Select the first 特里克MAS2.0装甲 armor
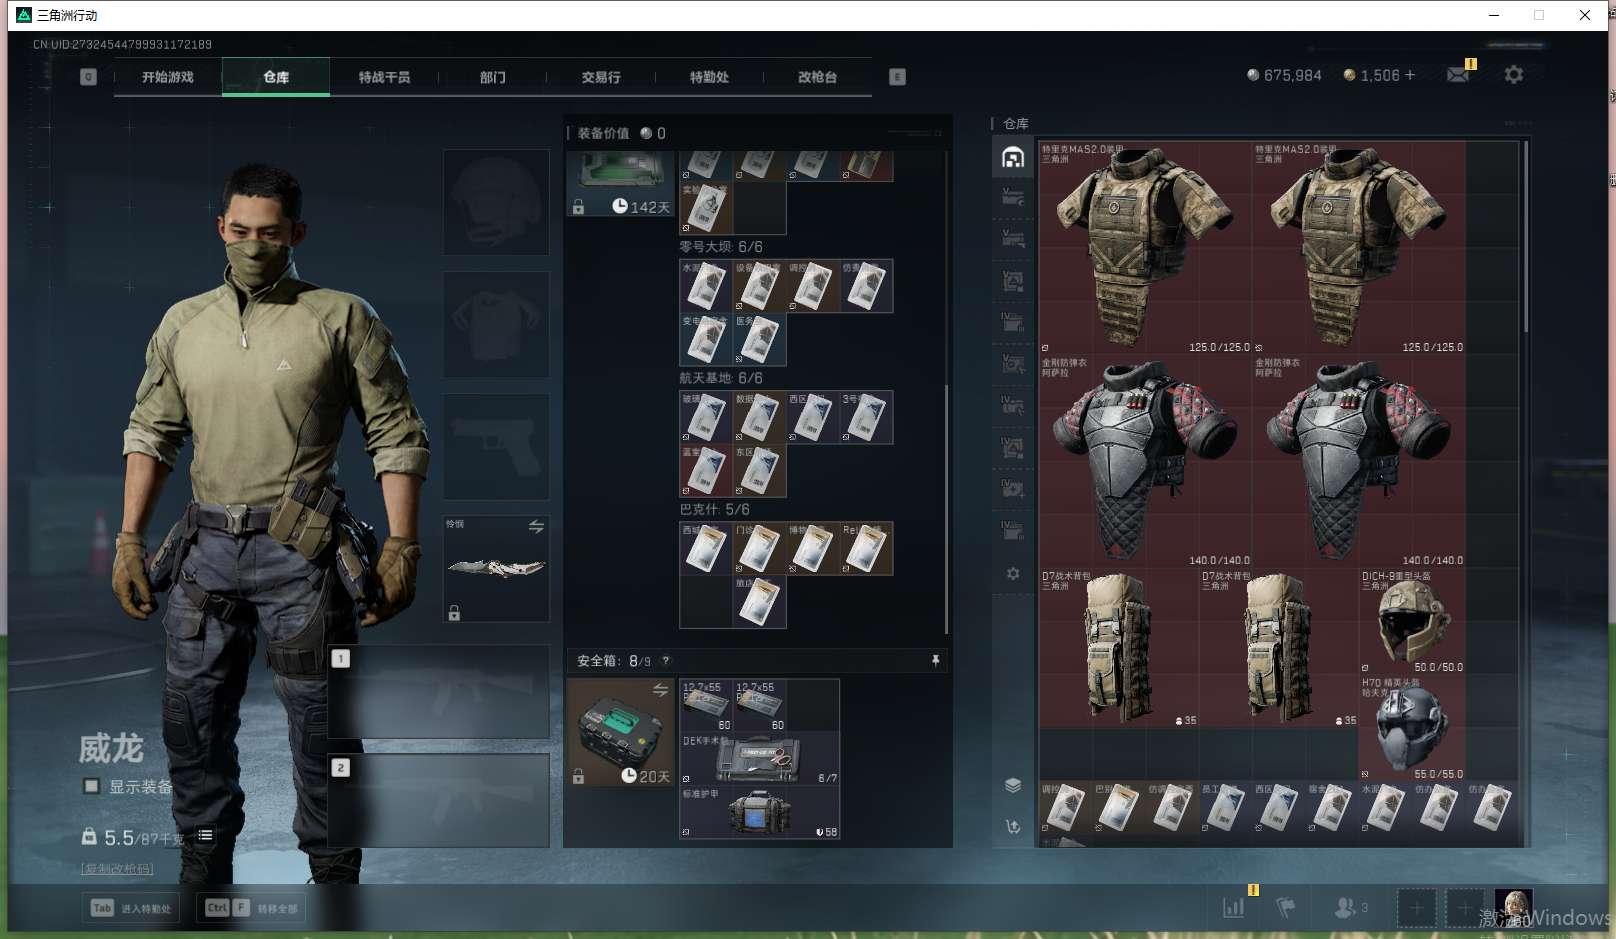Viewport: 1616px width, 939px height. pyautogui.click(x=1145, y=248)
